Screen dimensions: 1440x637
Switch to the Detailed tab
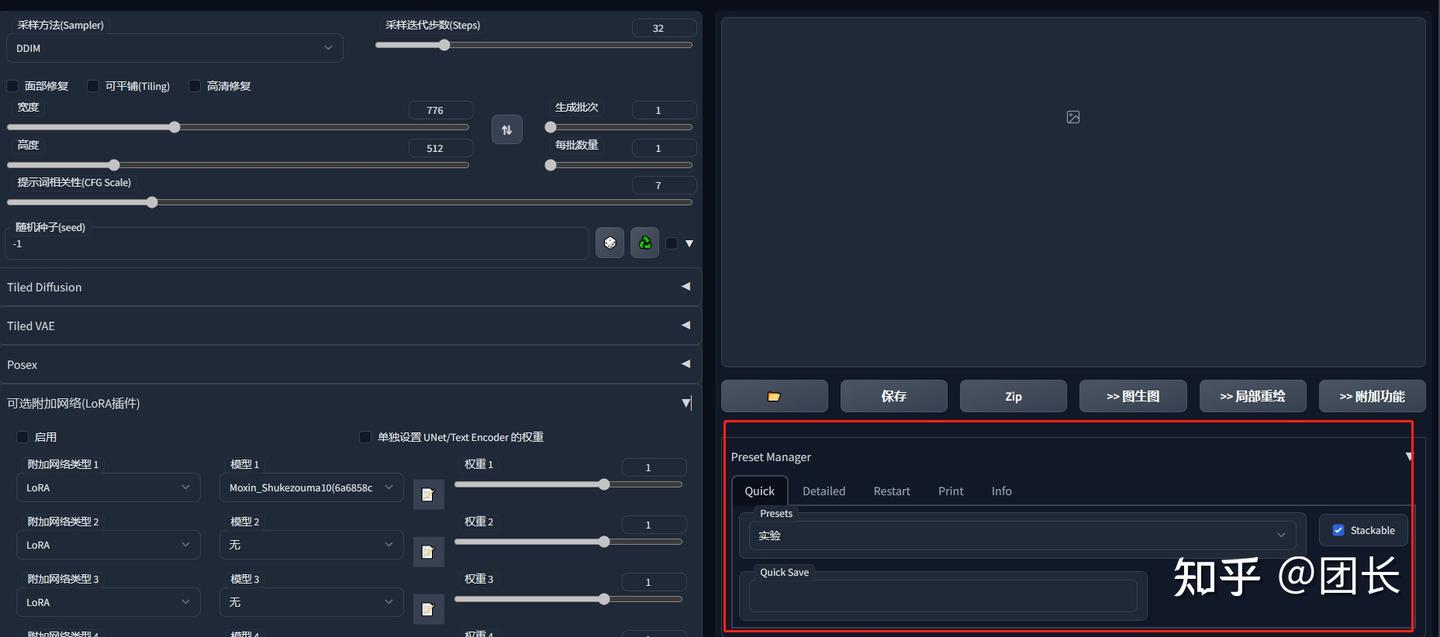[824, 491]
